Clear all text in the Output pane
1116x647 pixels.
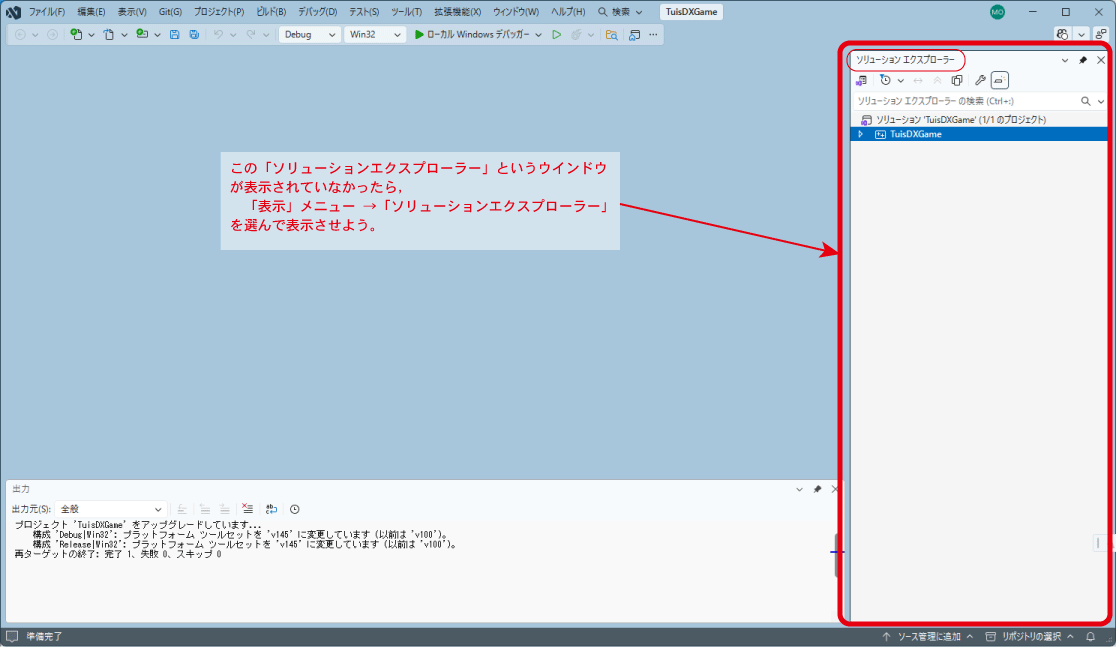248,509
